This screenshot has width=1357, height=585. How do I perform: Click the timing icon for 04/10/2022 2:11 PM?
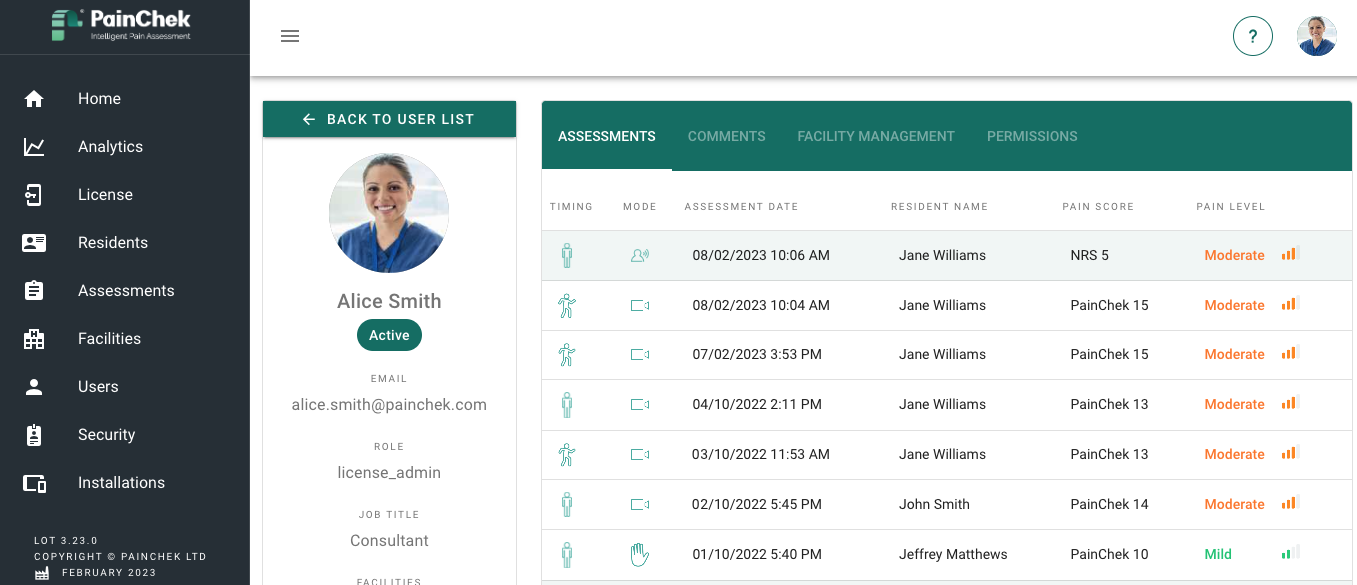tap(567, 404)
